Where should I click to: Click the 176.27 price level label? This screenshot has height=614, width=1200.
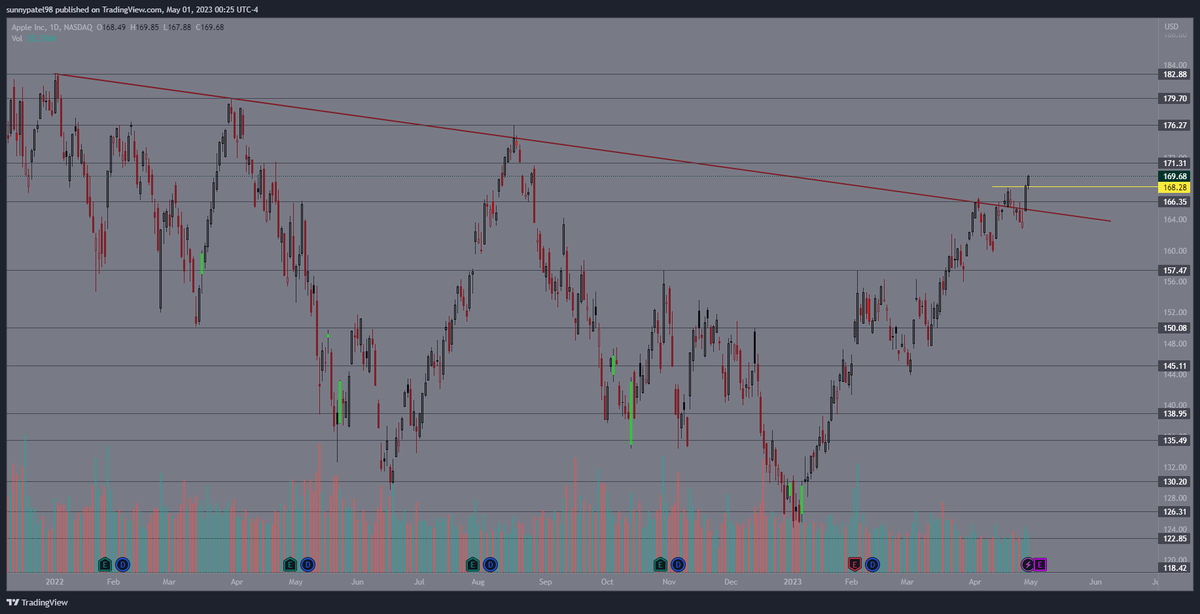[1174, 125]
